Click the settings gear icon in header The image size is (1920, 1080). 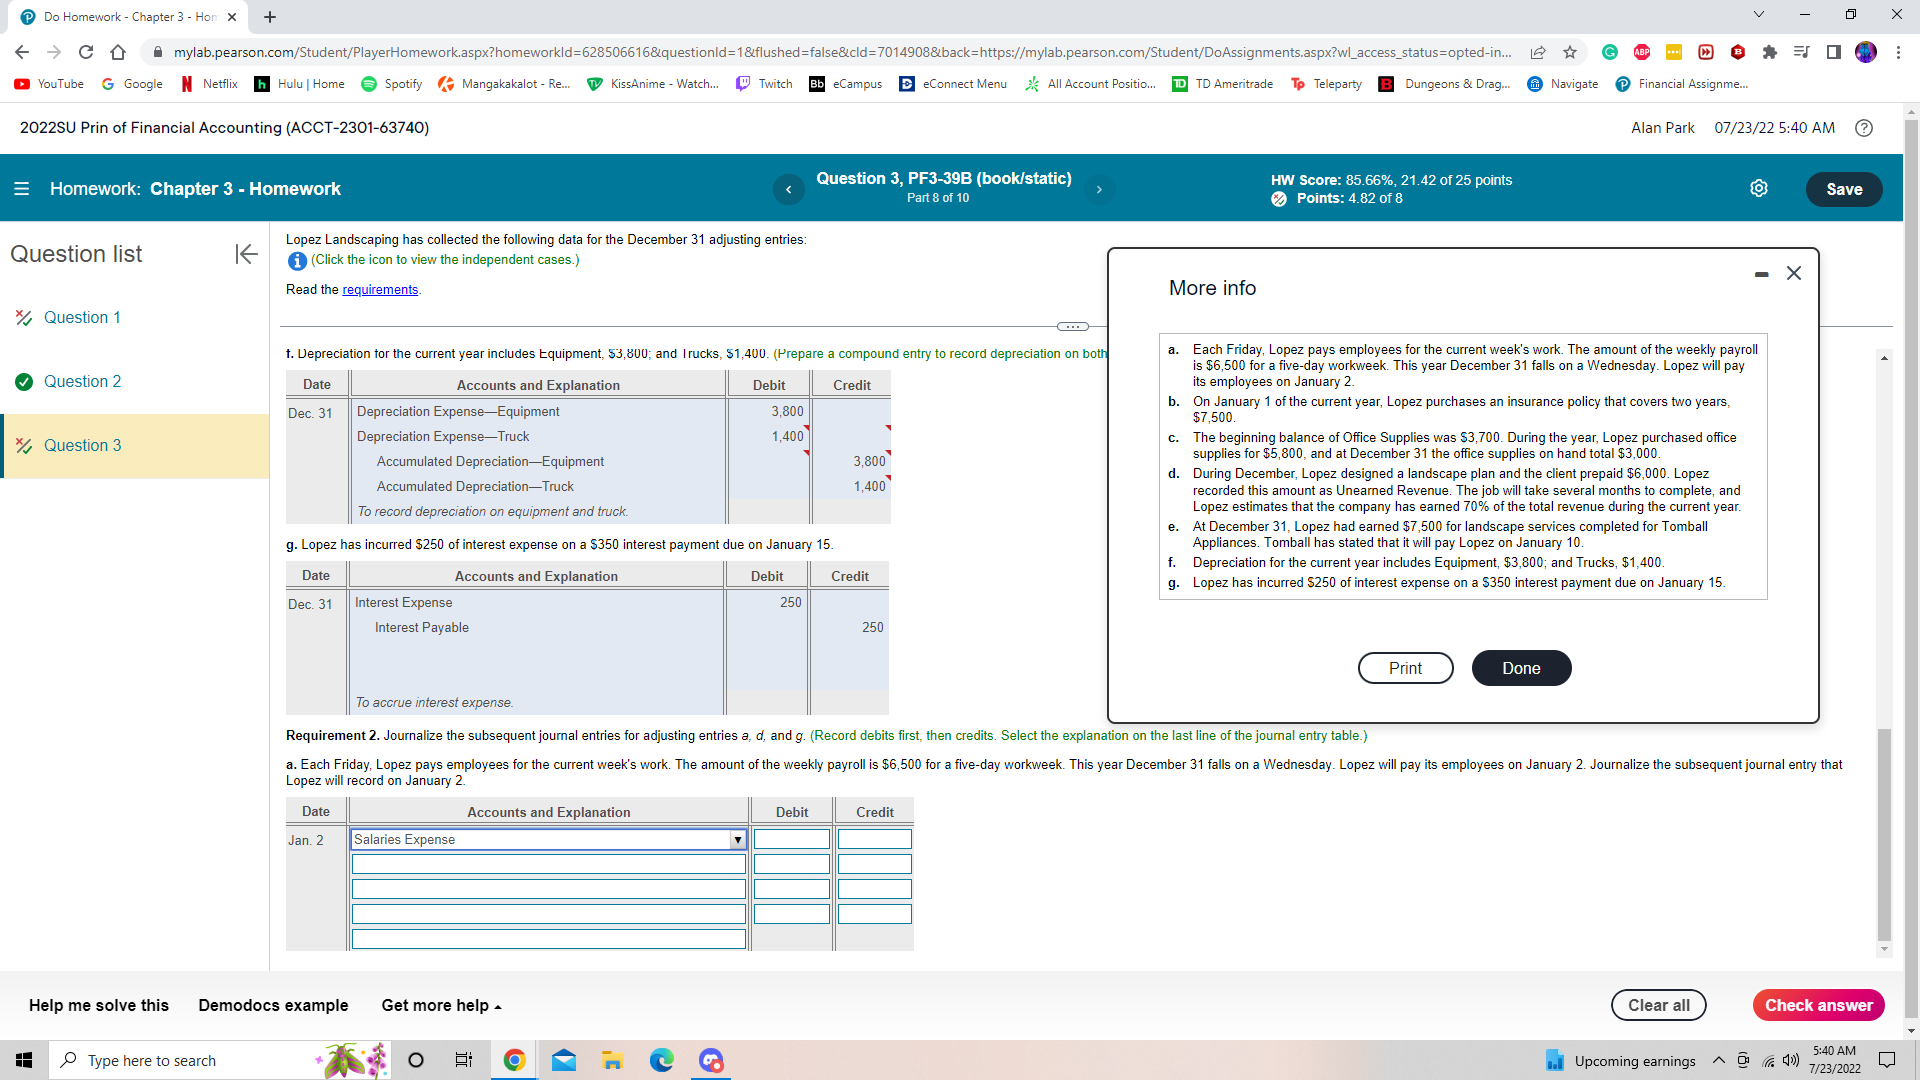pos(1759,189)
